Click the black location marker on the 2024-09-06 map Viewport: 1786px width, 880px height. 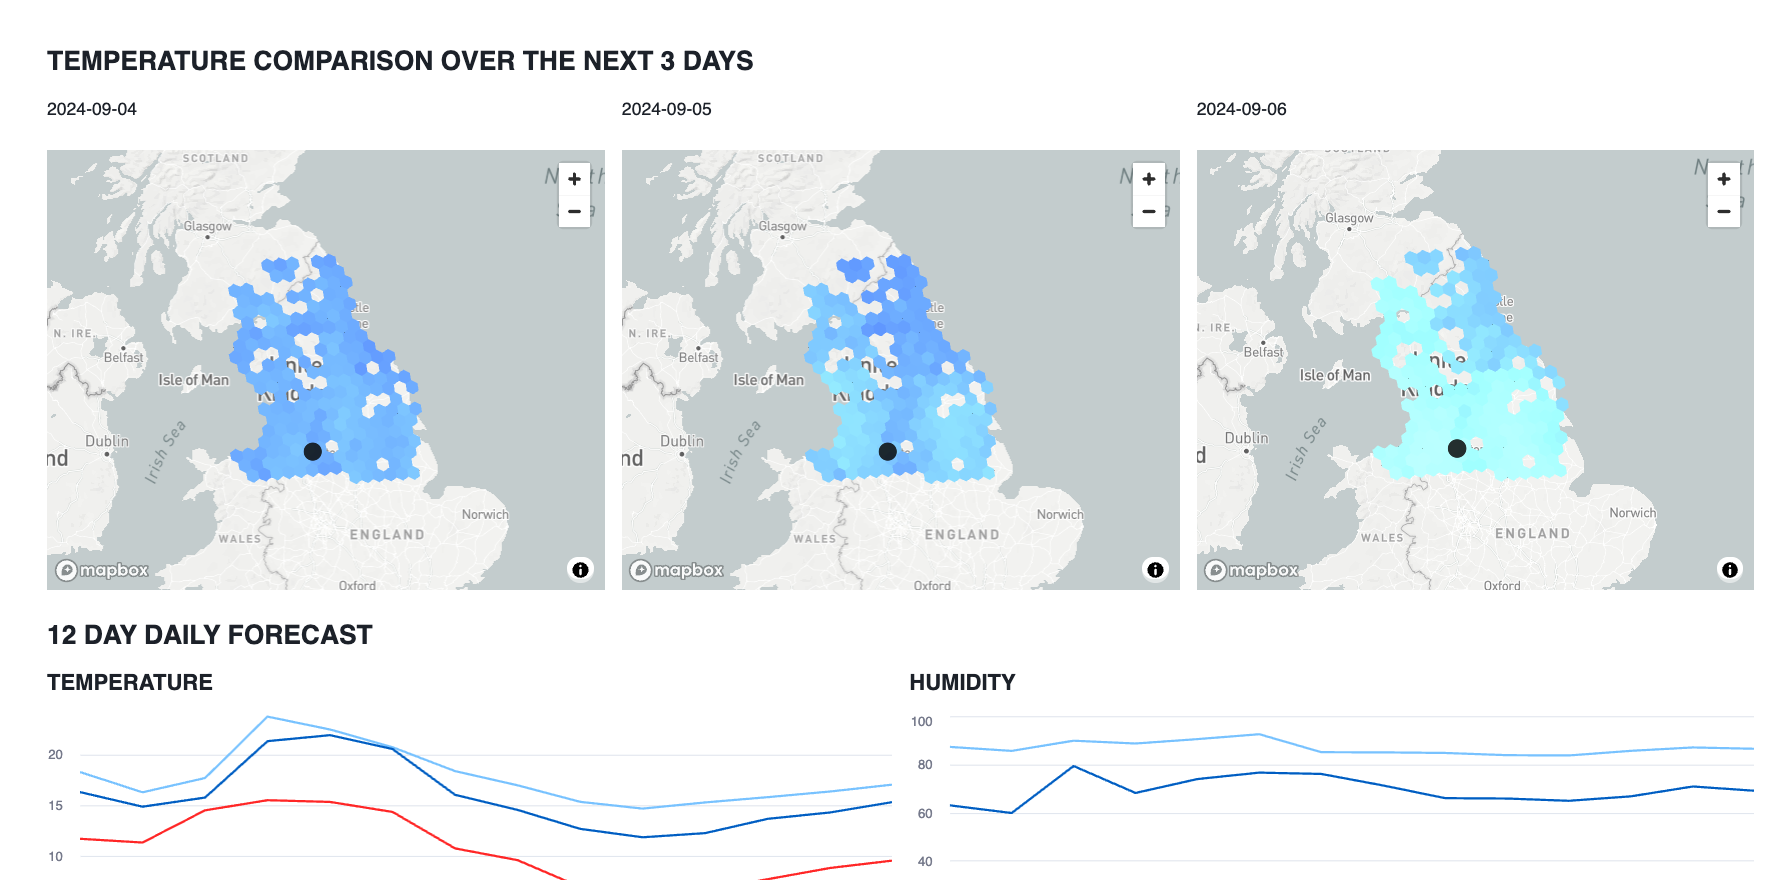pos(1457,449)
